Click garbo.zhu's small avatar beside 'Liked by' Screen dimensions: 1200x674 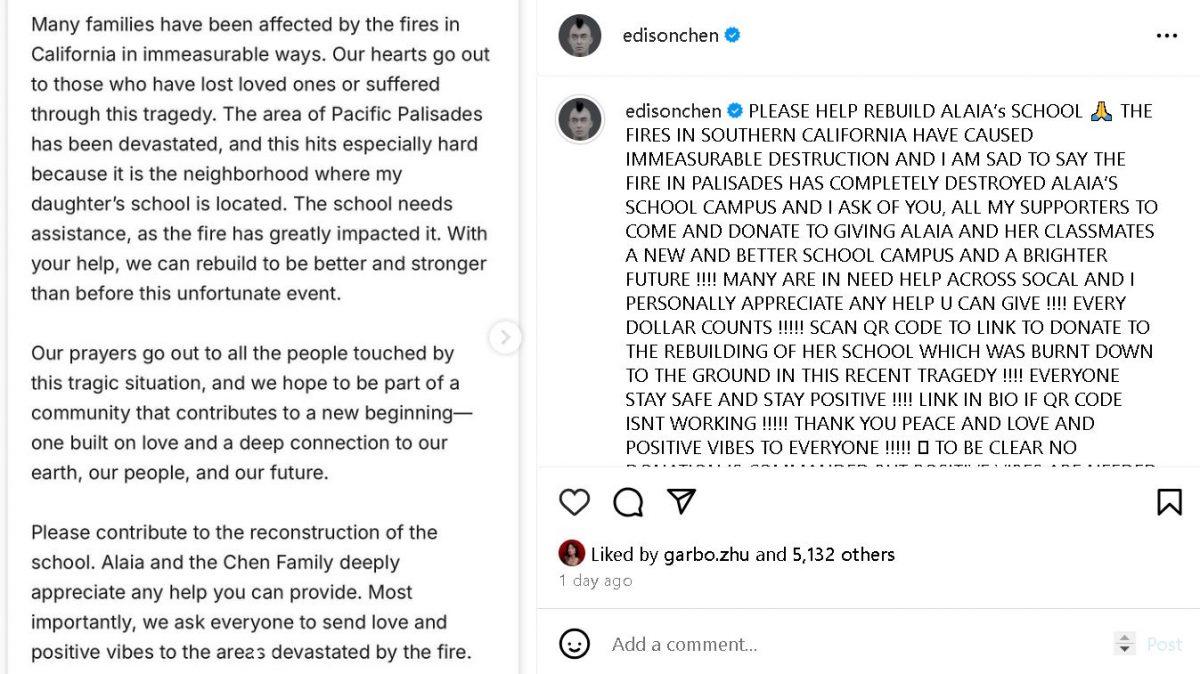click(x=572, y=553)
